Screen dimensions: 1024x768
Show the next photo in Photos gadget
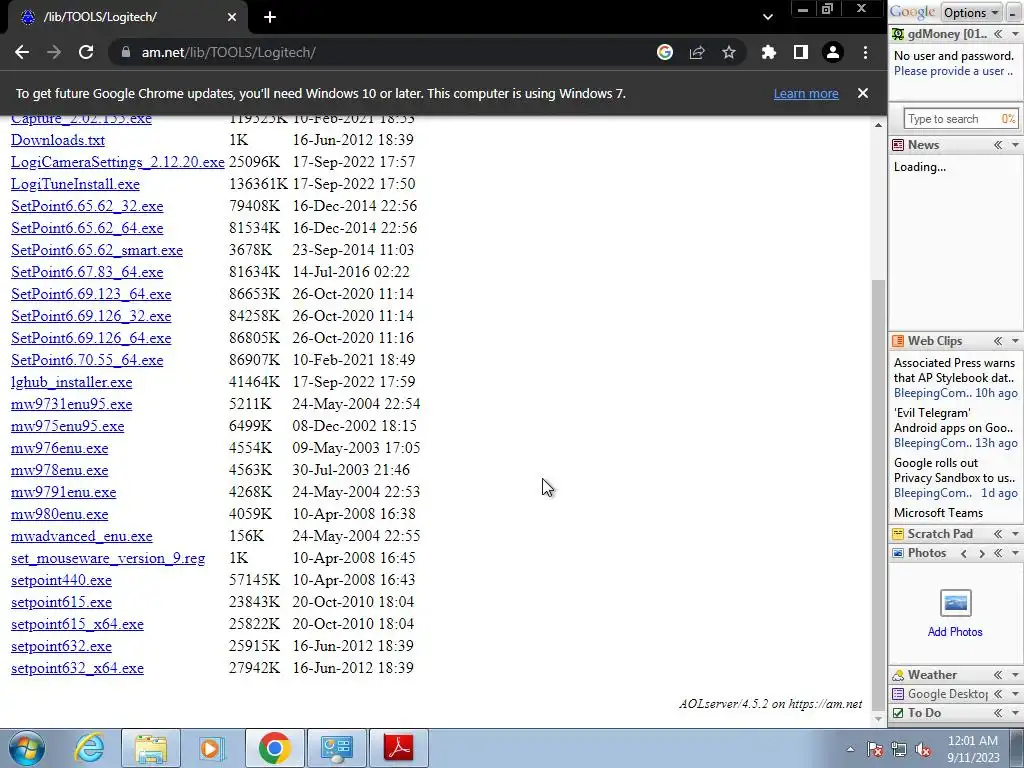click(x=981, y=553)
